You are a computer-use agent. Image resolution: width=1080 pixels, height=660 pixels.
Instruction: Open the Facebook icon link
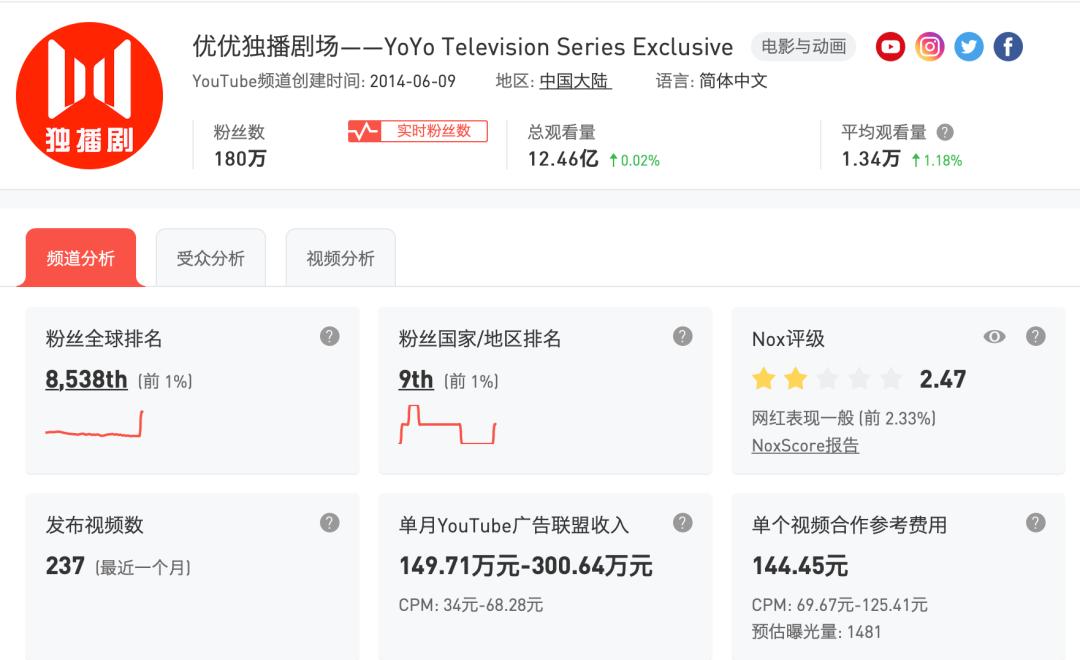point(1007,46)
